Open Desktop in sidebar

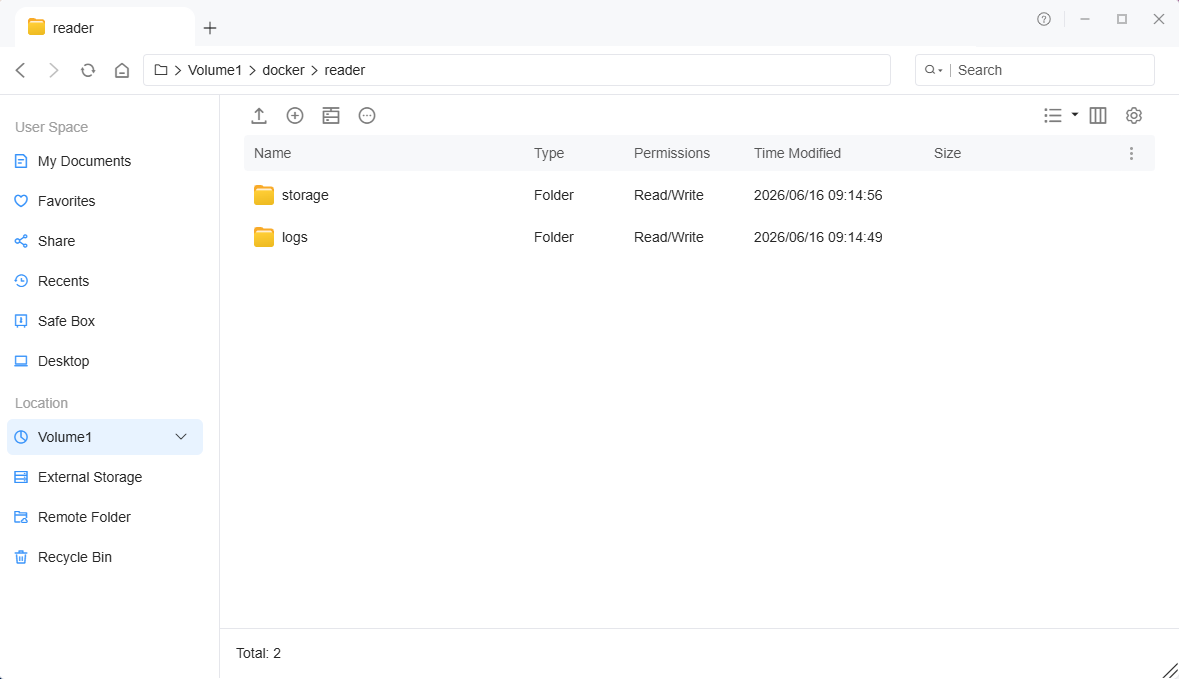pos(105,361)
